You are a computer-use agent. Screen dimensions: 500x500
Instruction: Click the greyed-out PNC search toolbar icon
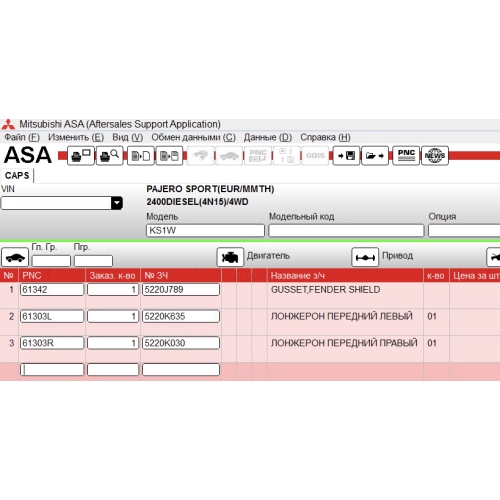[x=258, y=156]
